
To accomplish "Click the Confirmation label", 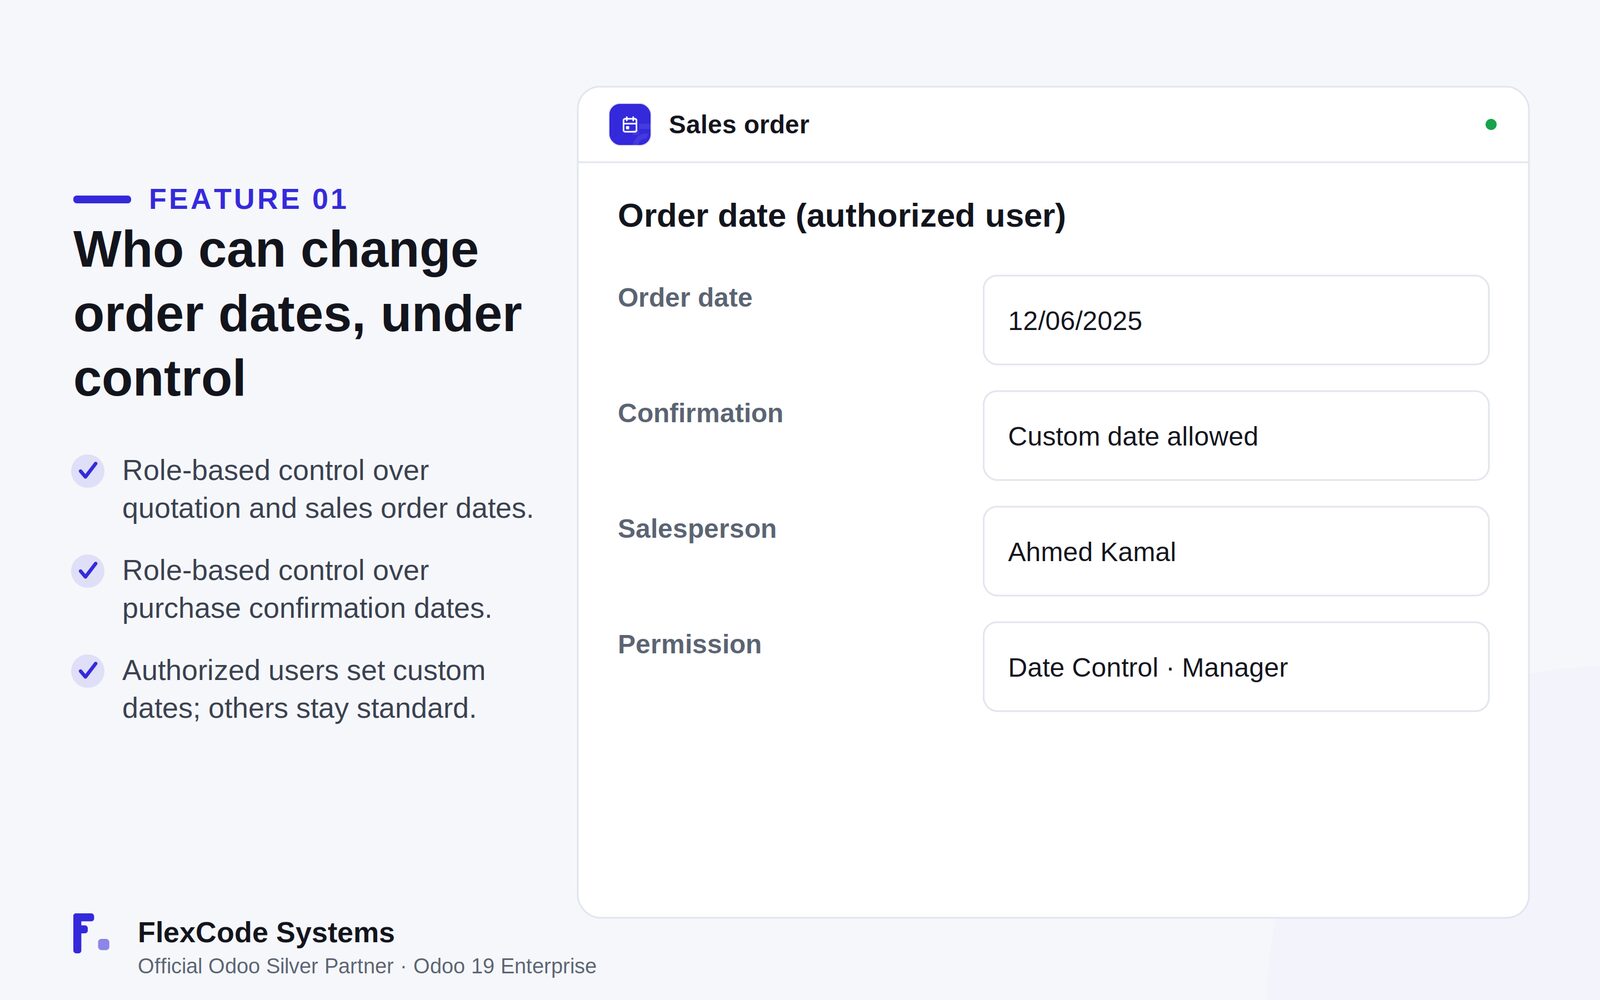I will tap(700, 413).
